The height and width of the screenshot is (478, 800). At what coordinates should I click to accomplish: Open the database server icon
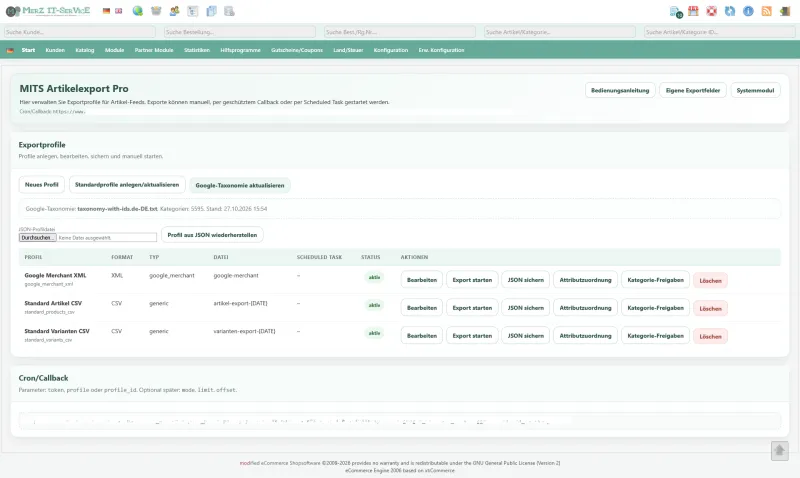[230, 11]
